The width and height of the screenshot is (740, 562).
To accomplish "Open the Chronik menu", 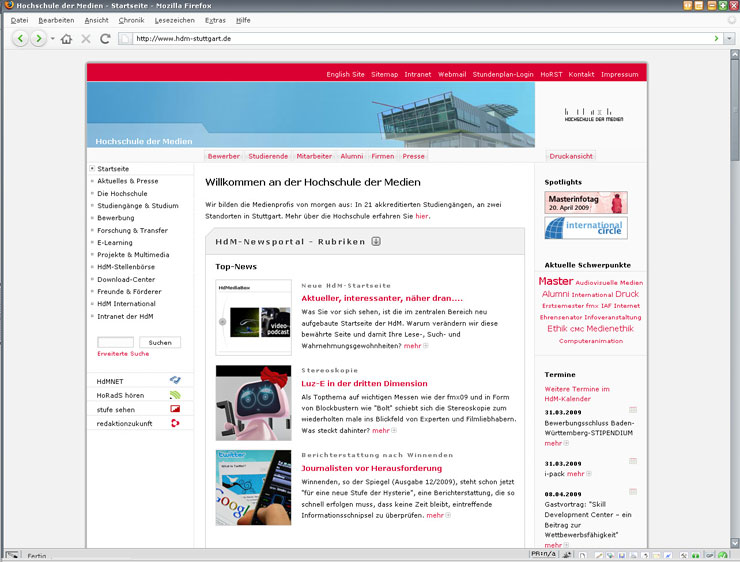I will [131, 20].
